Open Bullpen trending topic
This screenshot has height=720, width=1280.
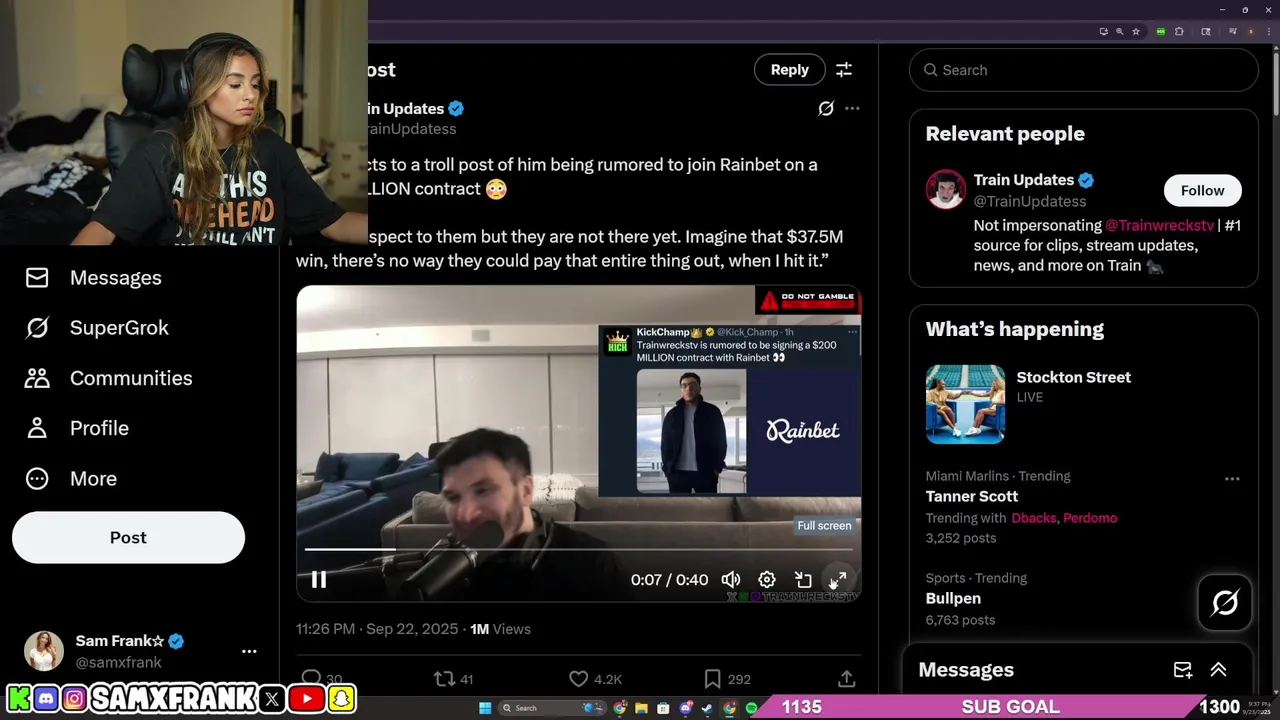point(953,598)
